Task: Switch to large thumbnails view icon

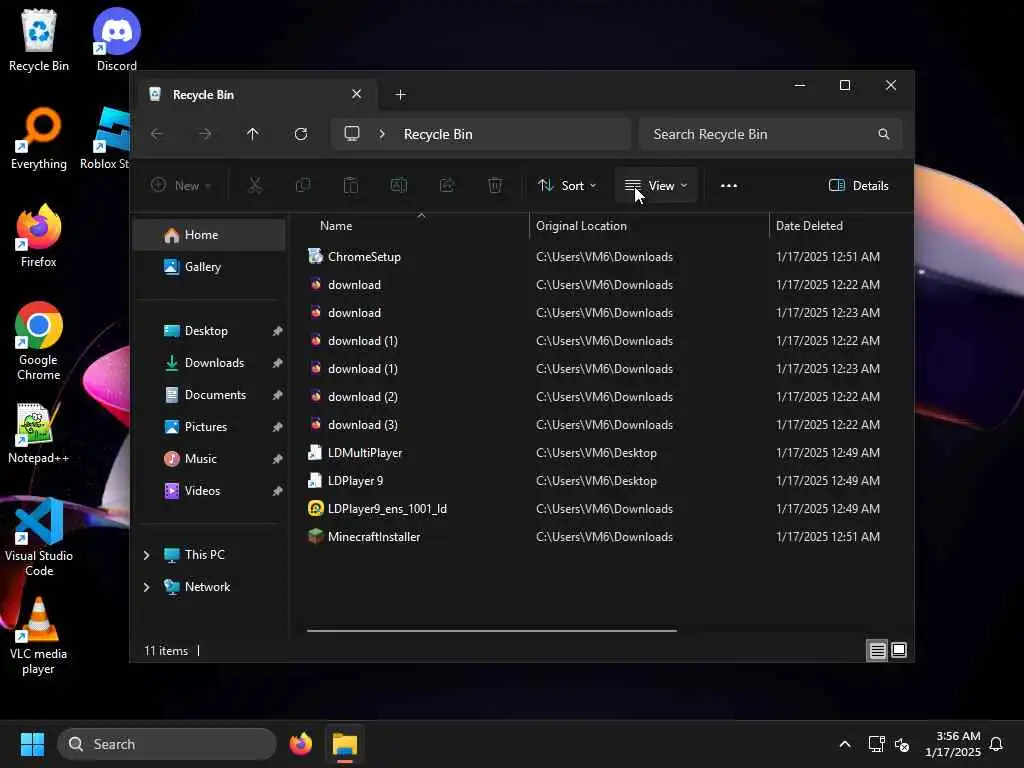Action: tap(899, 650)
